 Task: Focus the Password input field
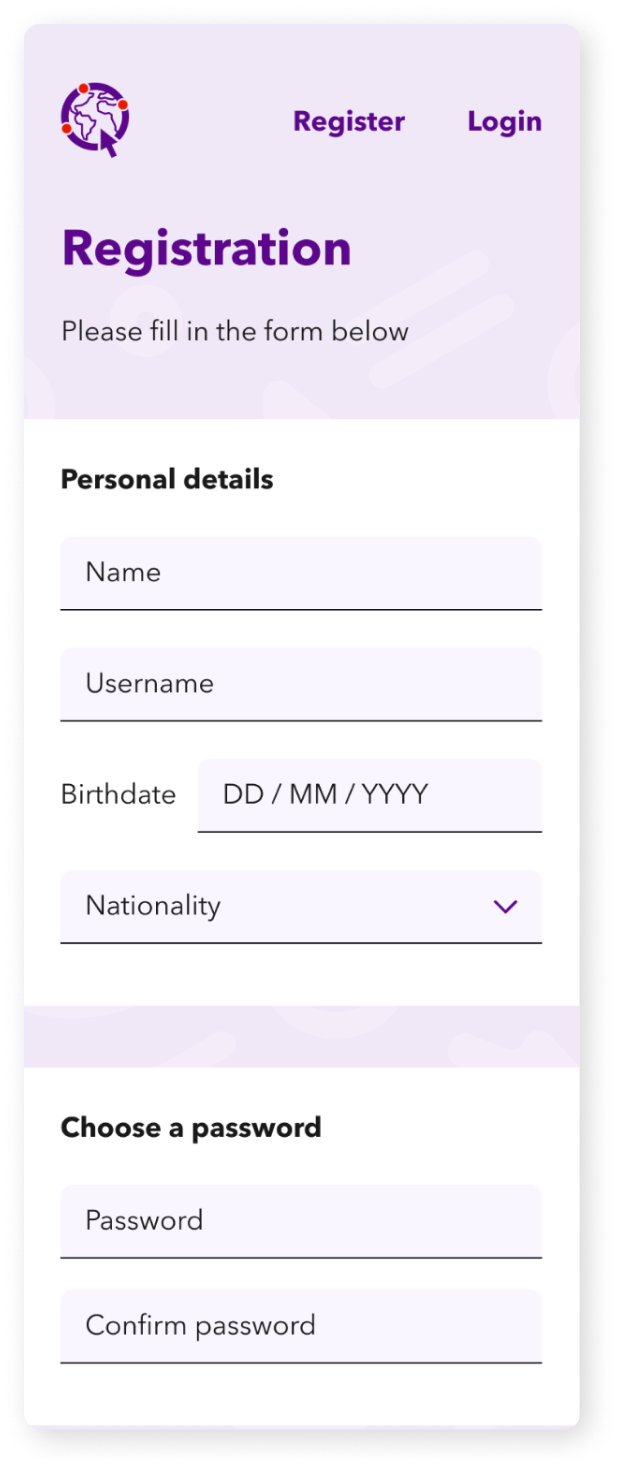(x=300, y=1221)
